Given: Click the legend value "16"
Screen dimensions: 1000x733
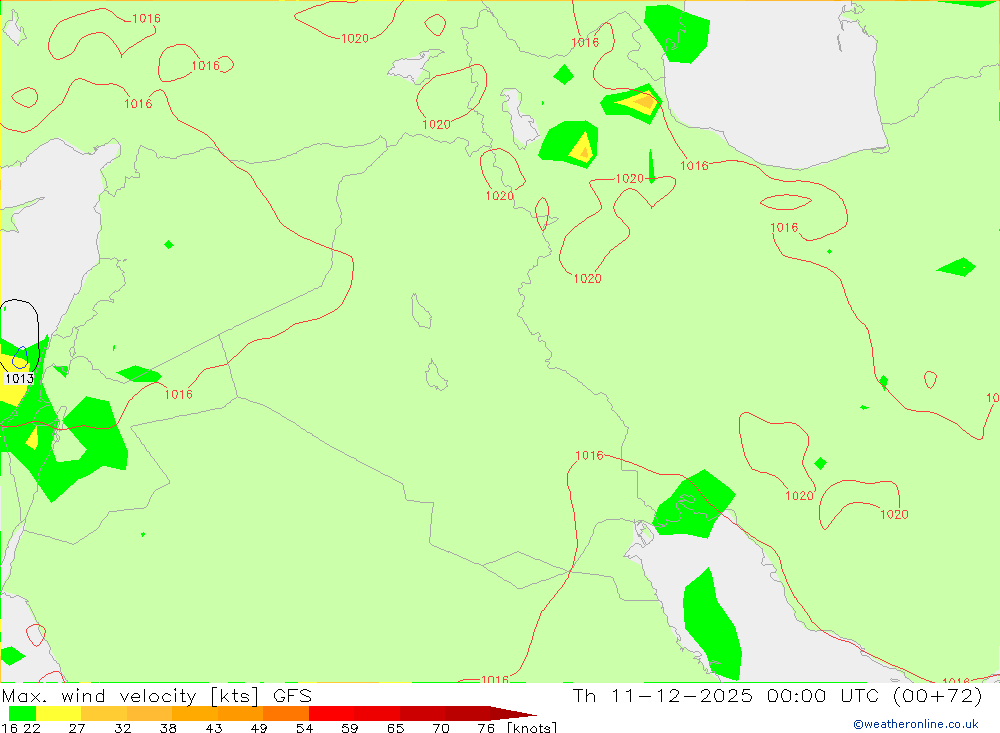Looking at the screenshot, I should click(x=9, y=728).
